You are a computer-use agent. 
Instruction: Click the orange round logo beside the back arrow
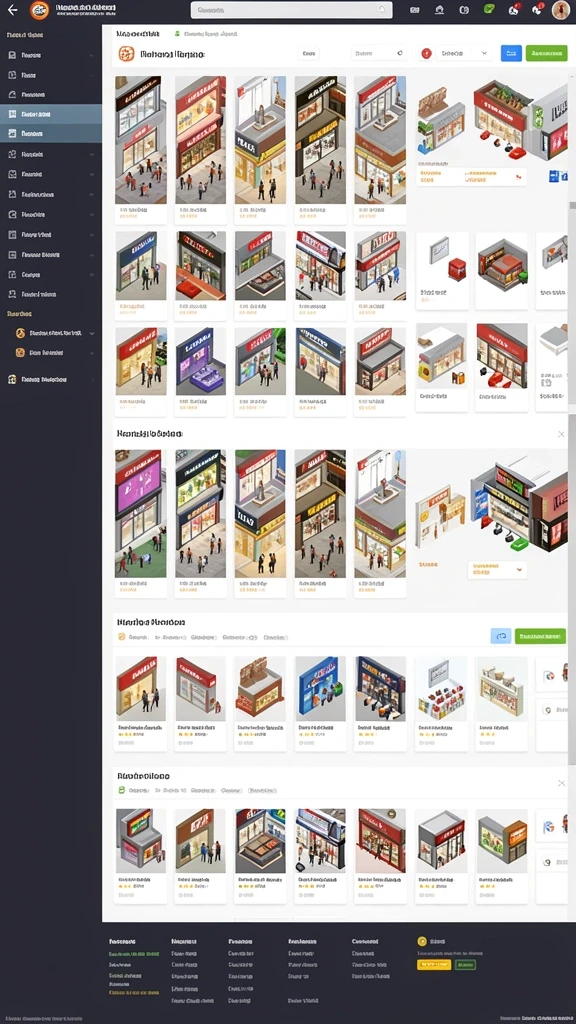coord(39,10)
